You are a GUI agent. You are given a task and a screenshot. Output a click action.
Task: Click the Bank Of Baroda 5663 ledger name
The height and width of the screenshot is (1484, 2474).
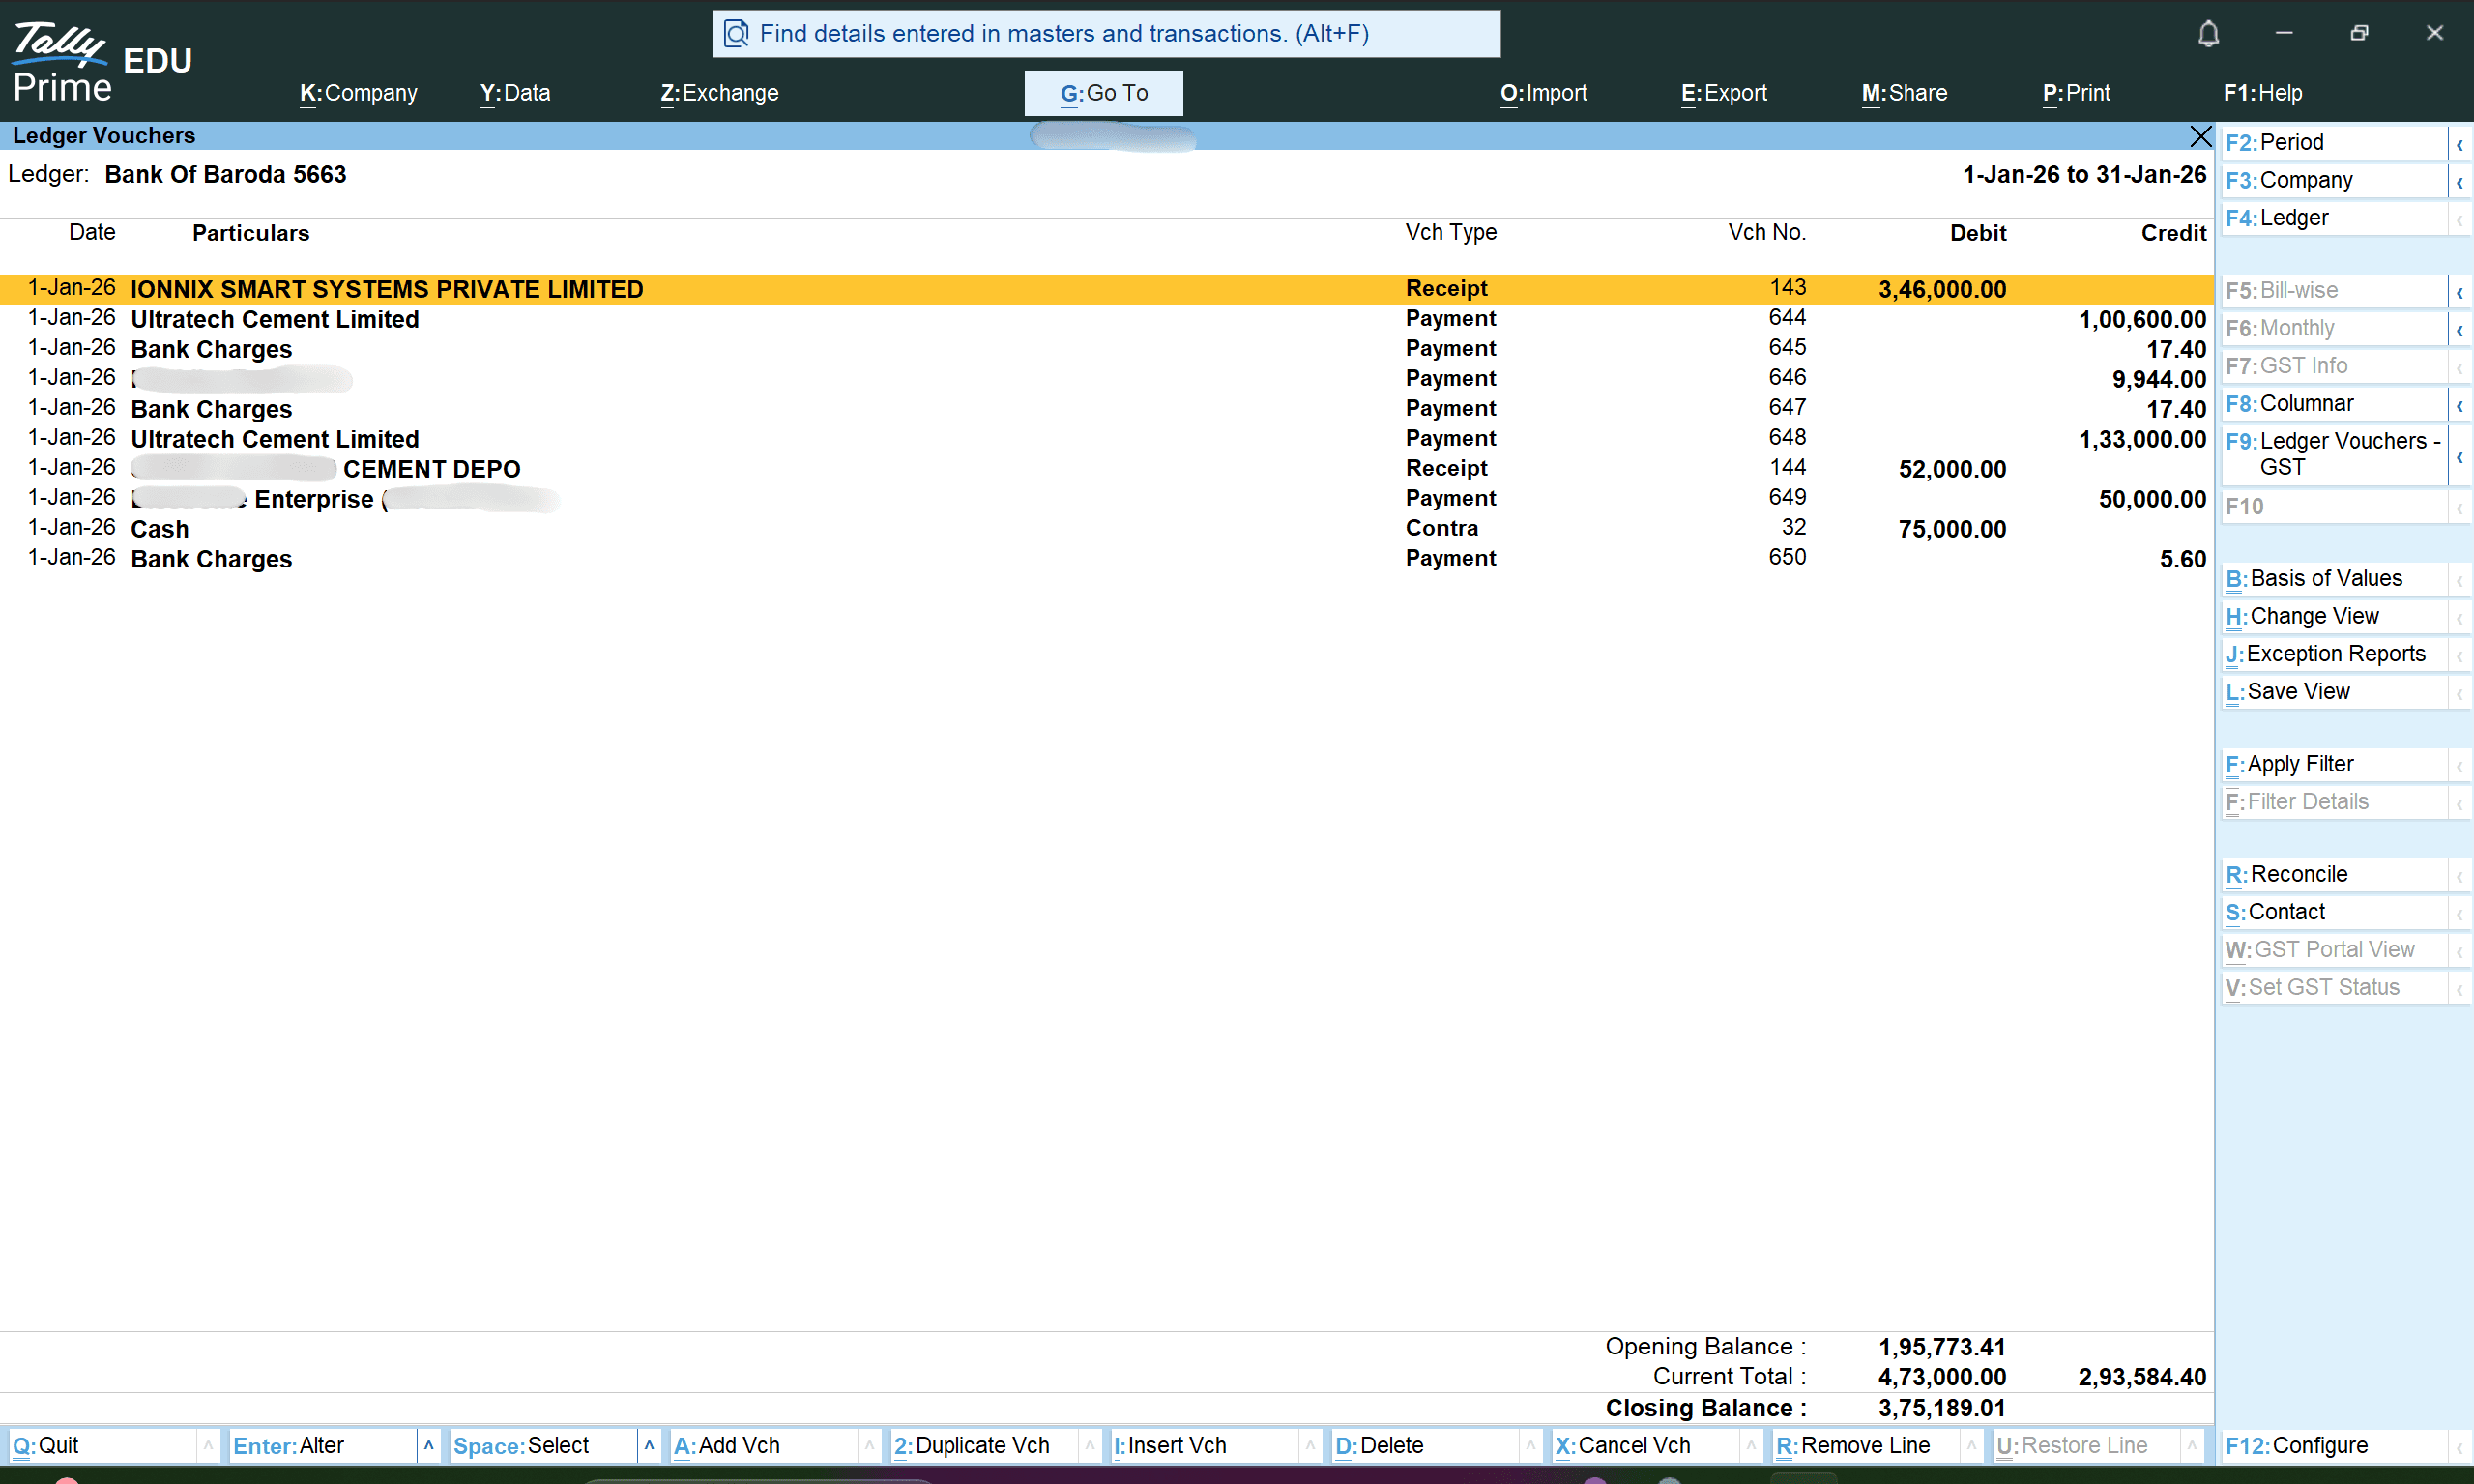click(x=225, y=175)
